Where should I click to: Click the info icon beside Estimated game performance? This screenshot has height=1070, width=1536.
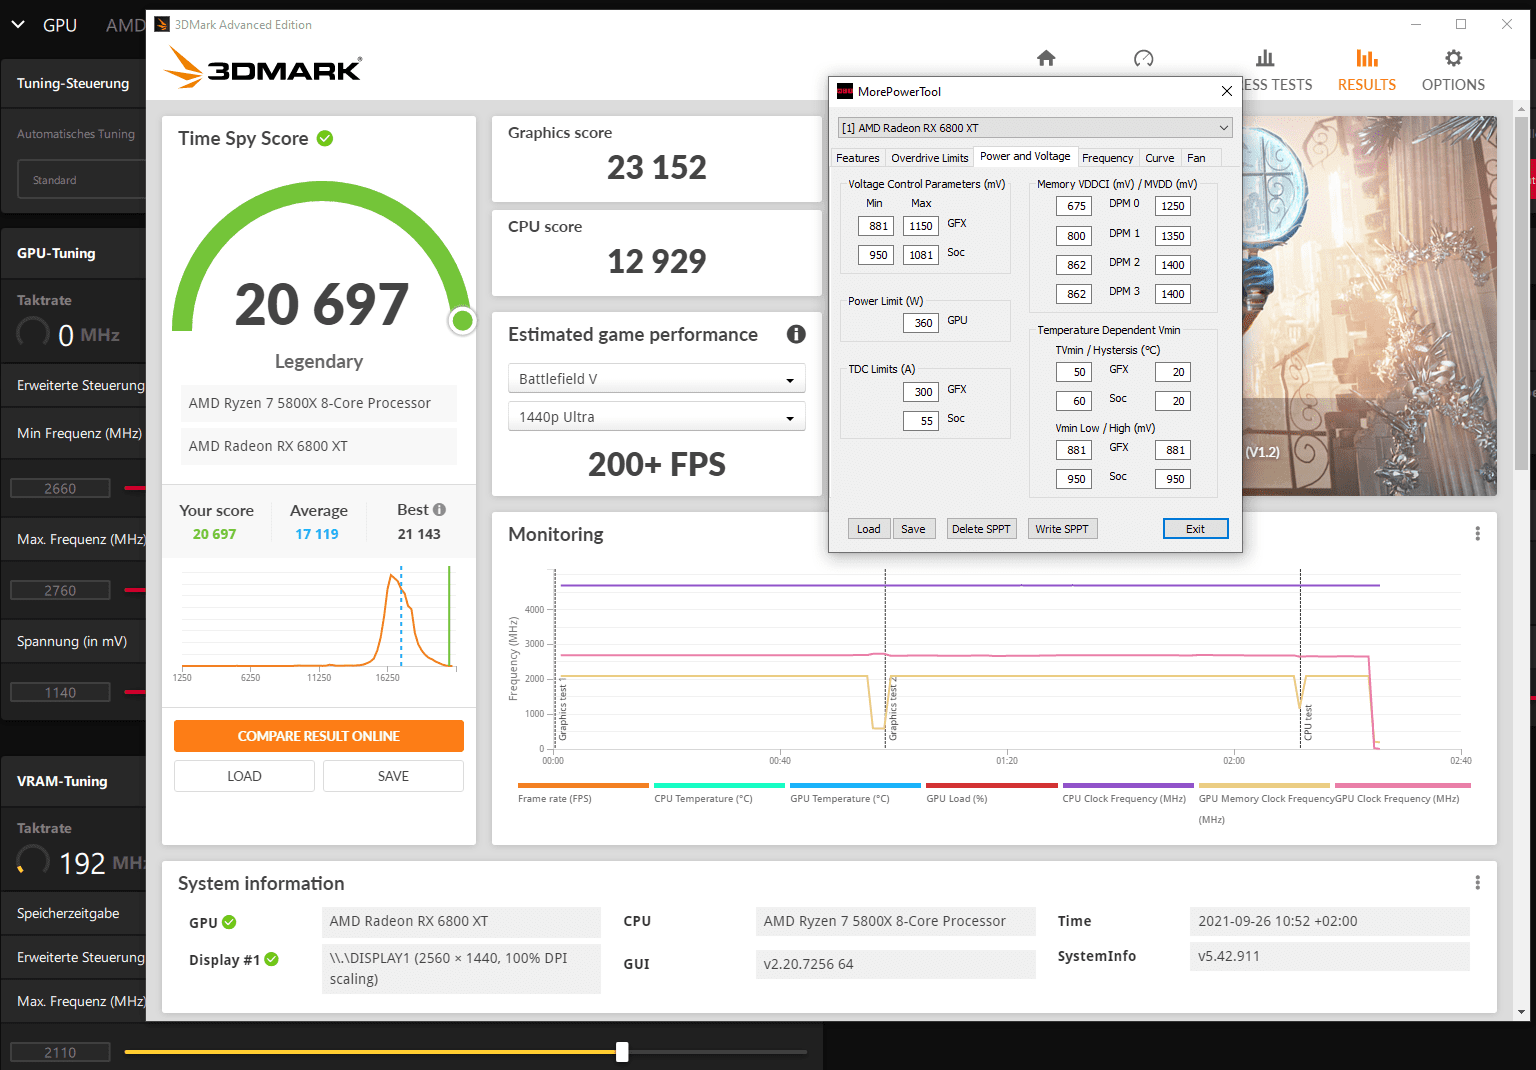coord(796,334)
